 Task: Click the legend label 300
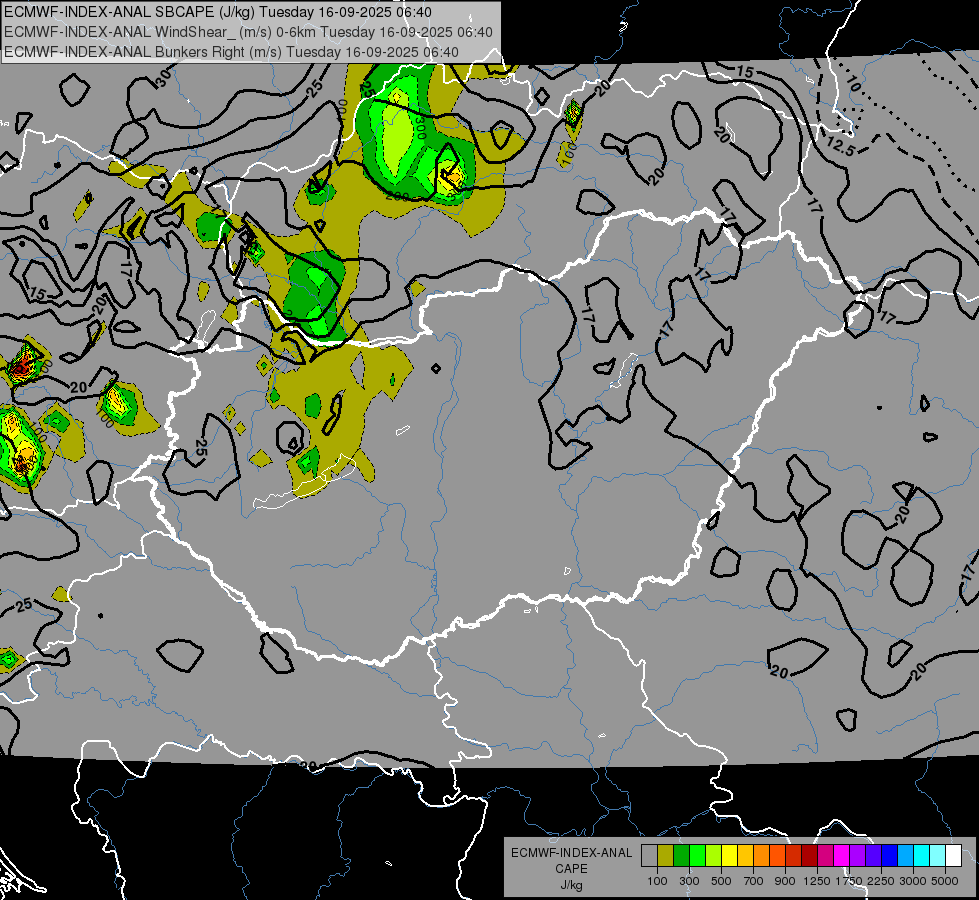coord(689,881)
